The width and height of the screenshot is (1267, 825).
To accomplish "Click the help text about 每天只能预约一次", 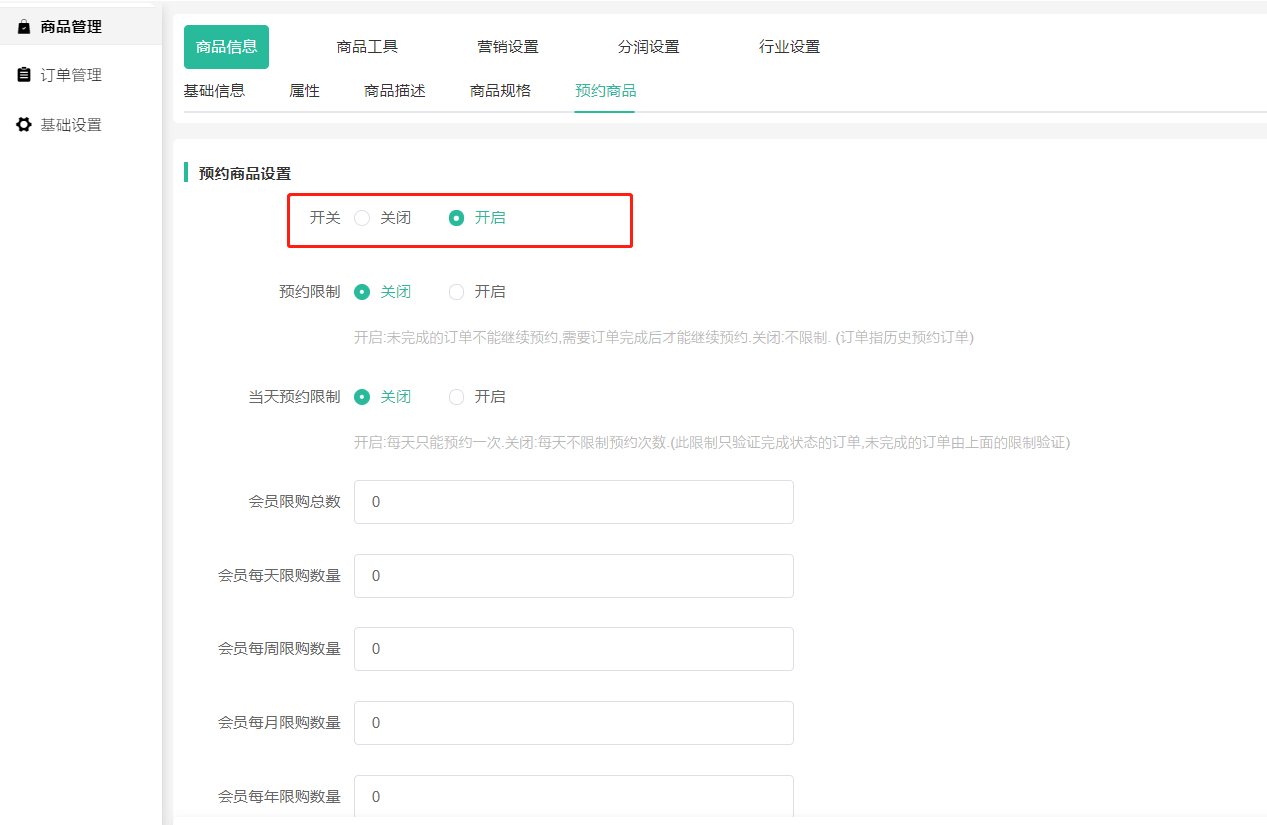I will [712, 443].
